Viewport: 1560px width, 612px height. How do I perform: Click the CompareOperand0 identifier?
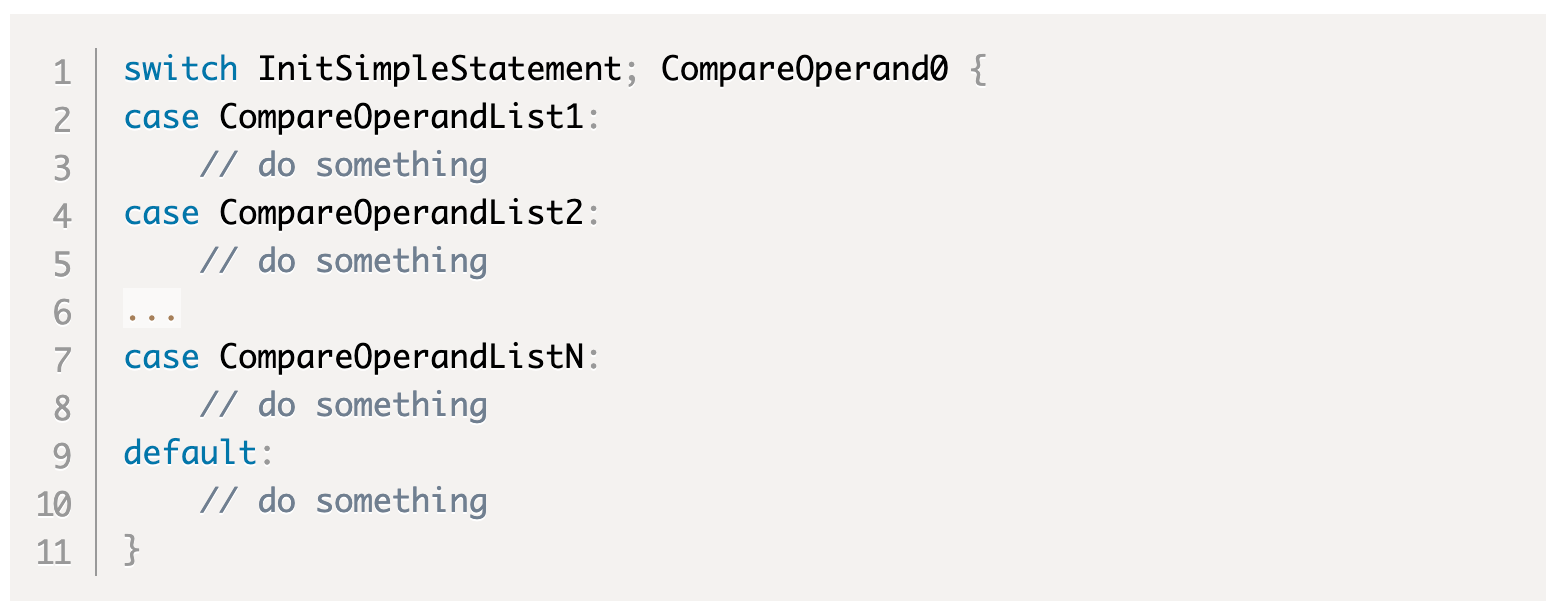[804, 70]
